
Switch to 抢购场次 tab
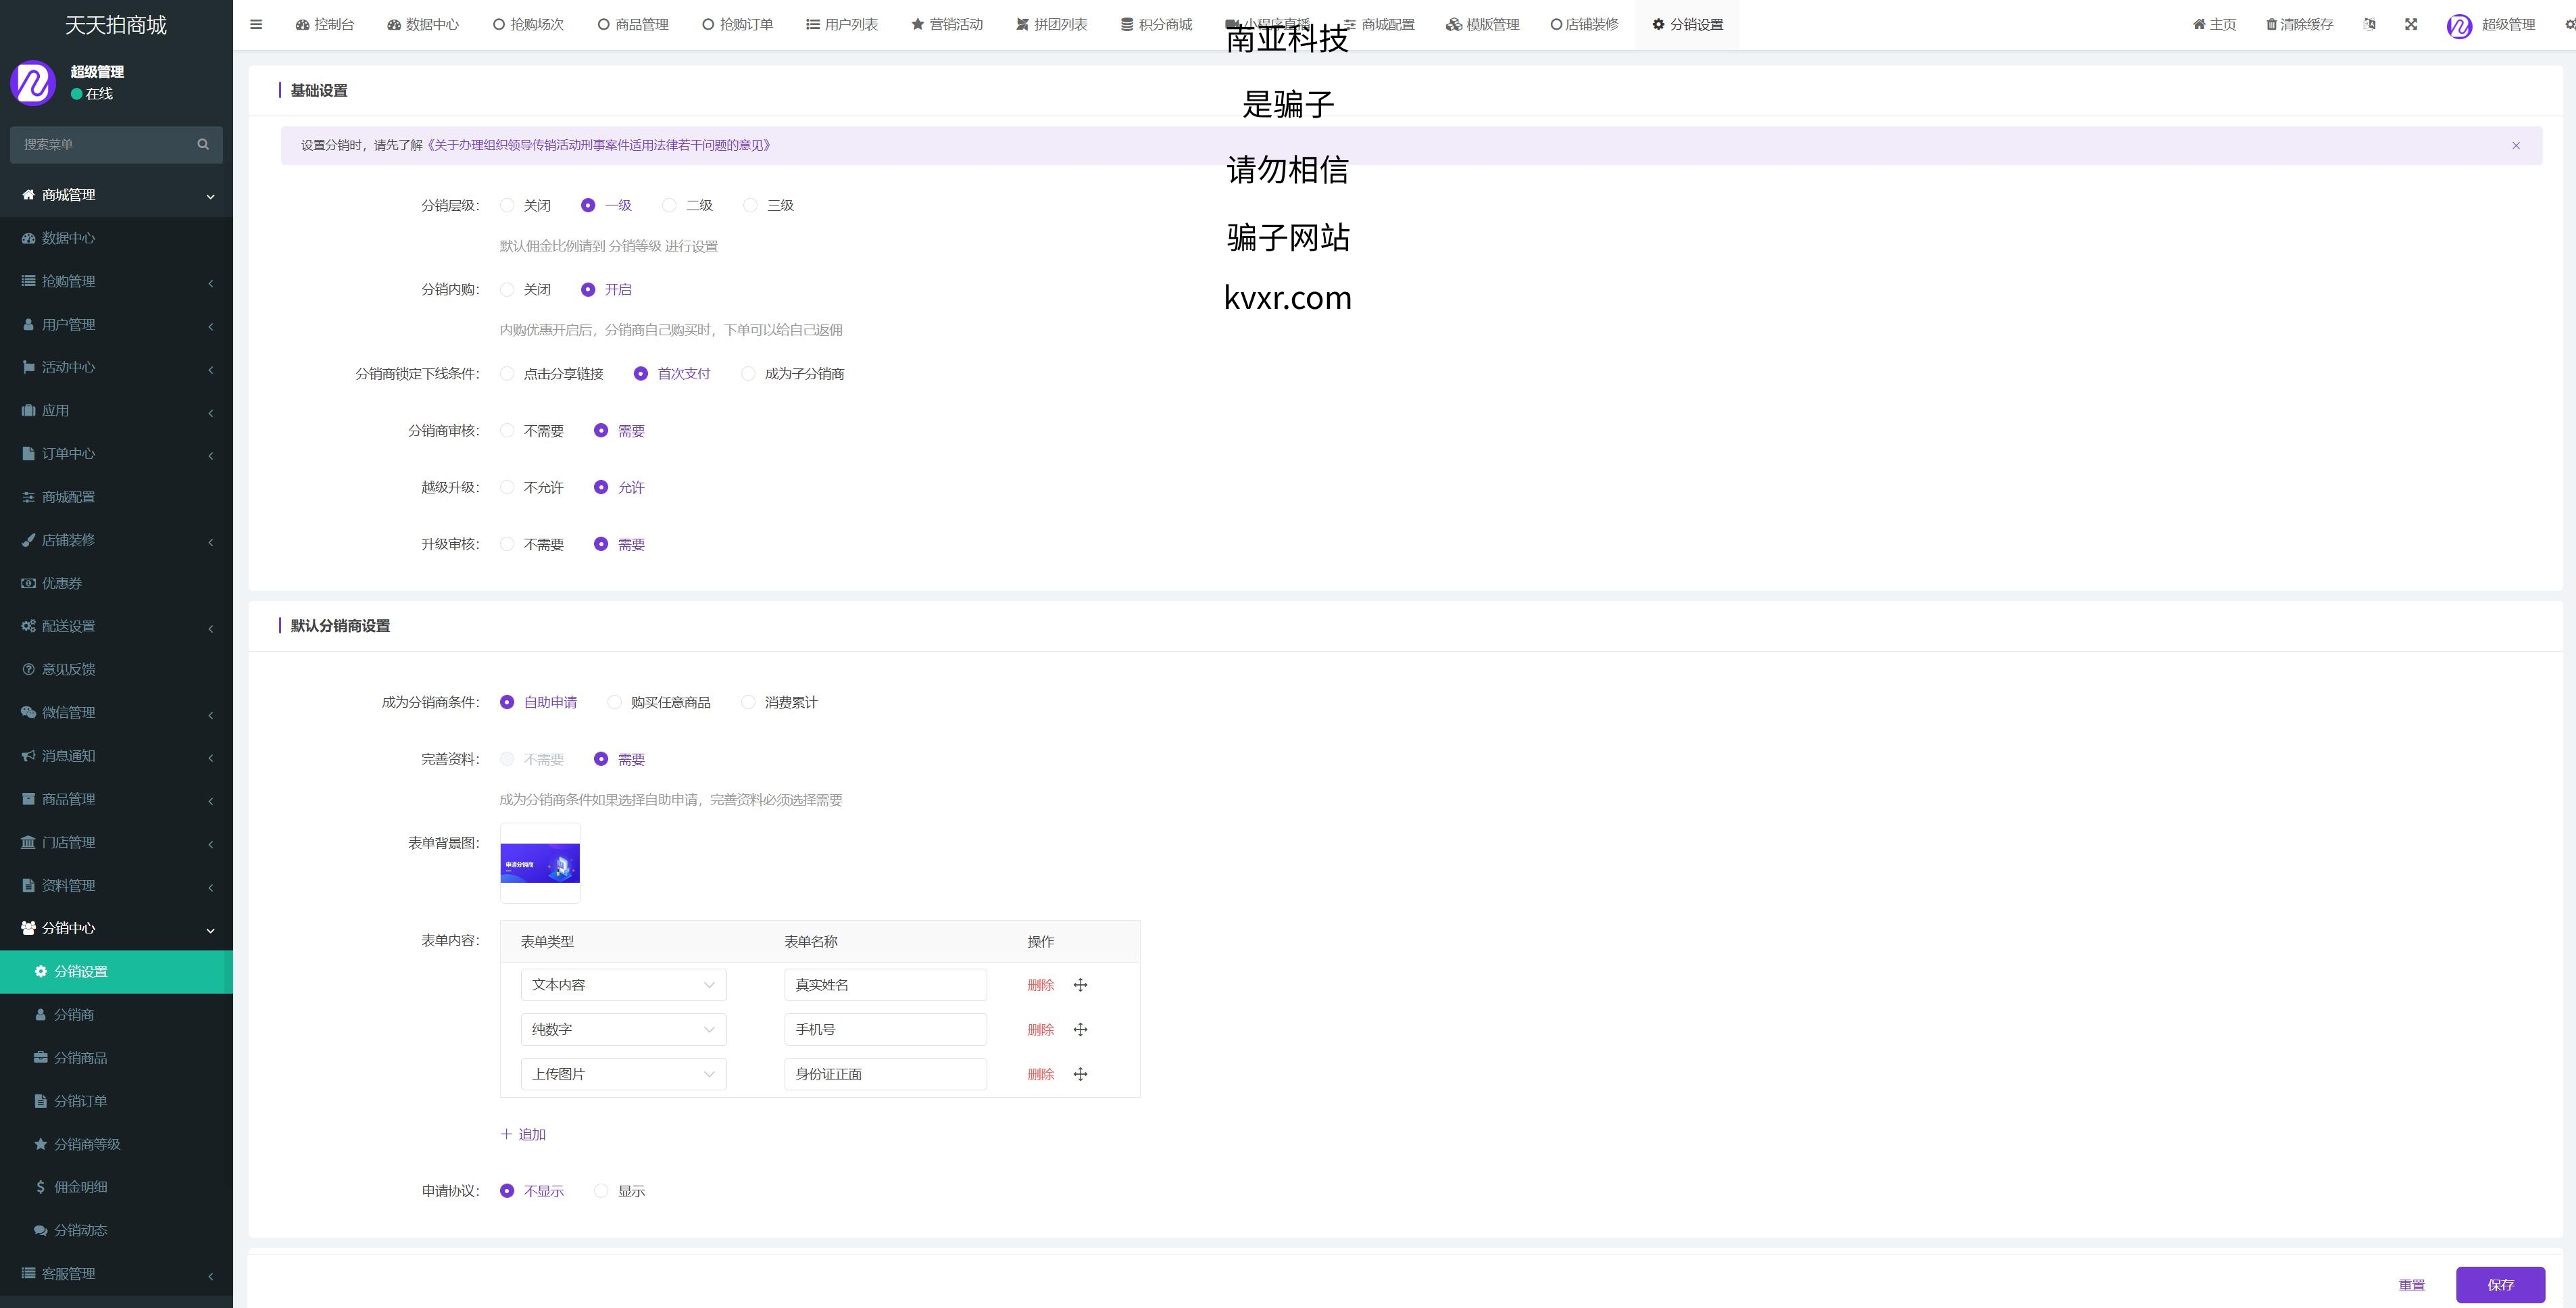[528, 24]
